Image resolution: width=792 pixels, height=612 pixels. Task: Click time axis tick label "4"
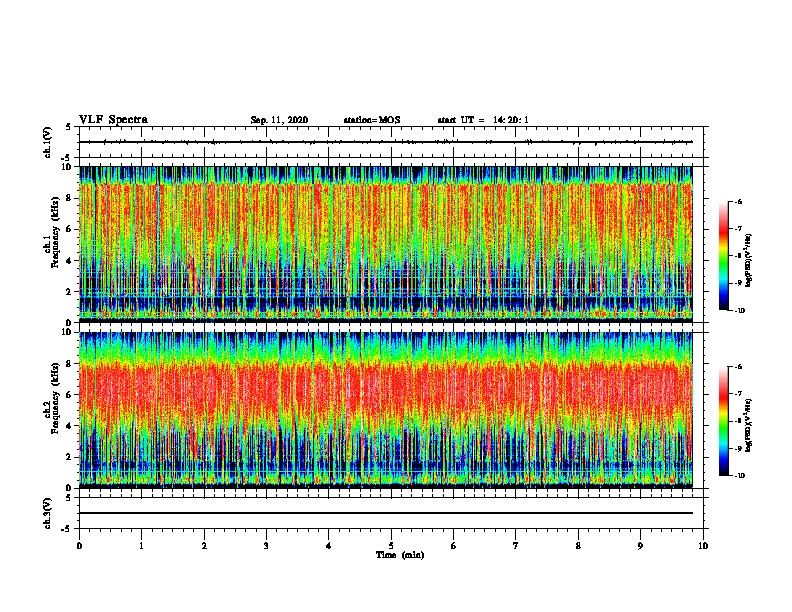[329, 546]
